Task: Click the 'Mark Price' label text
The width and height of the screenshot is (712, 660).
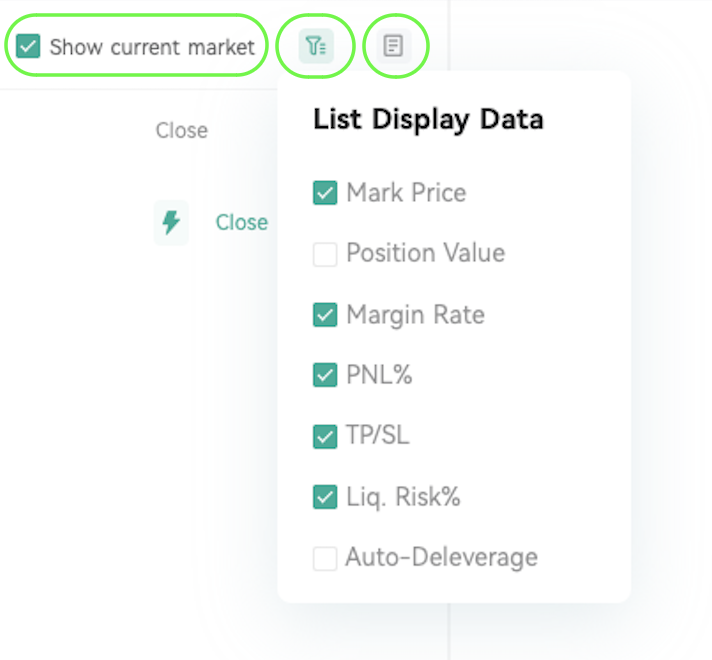Action: (406, 193)
